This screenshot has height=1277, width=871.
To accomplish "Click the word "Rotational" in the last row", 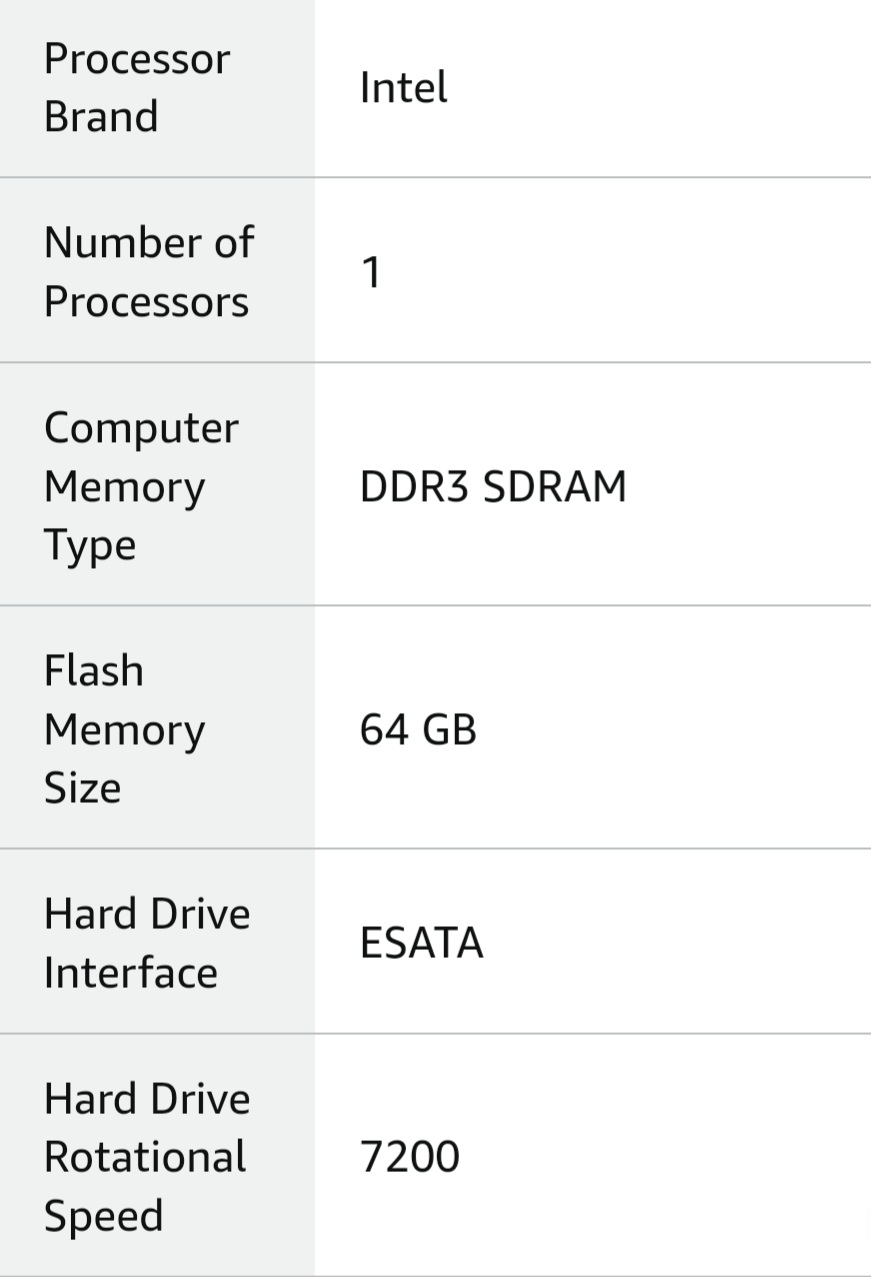I will click(145, 1157).
